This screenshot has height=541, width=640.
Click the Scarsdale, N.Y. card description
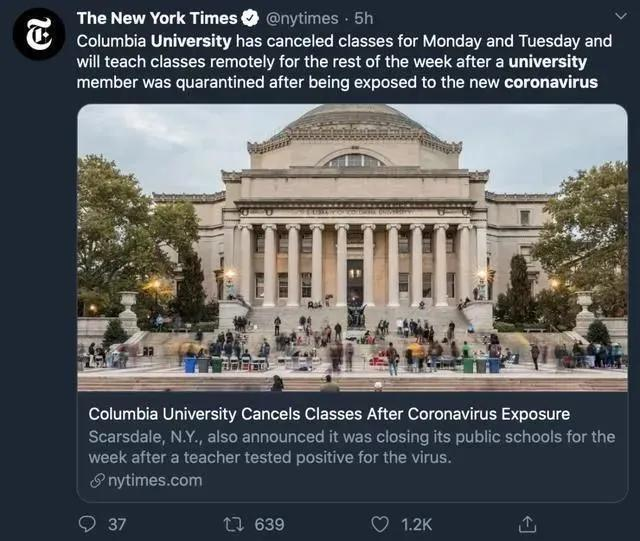pyautogui.click(x=351, y=447)
